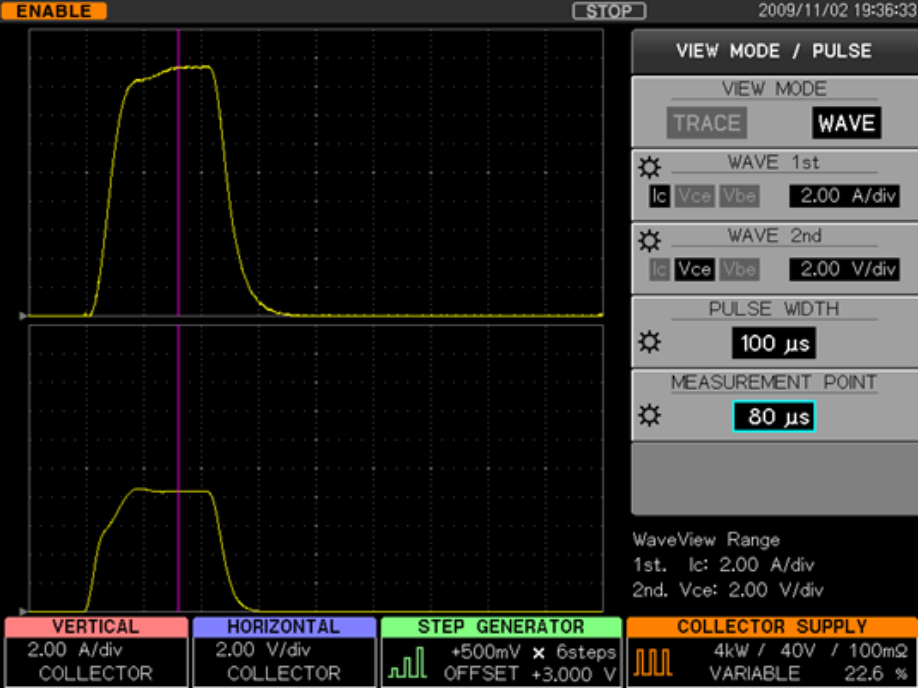Click the ground marker arrow of the upper waveform
Image resolution: width=918 pixels, height=688 pixels.
click(x=22, y=316)
